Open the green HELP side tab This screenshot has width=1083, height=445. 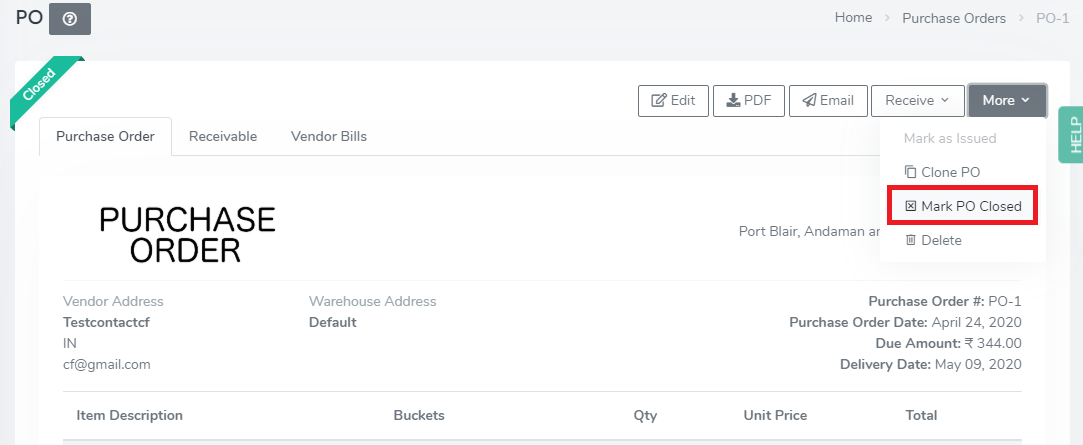pos(1072,135)
